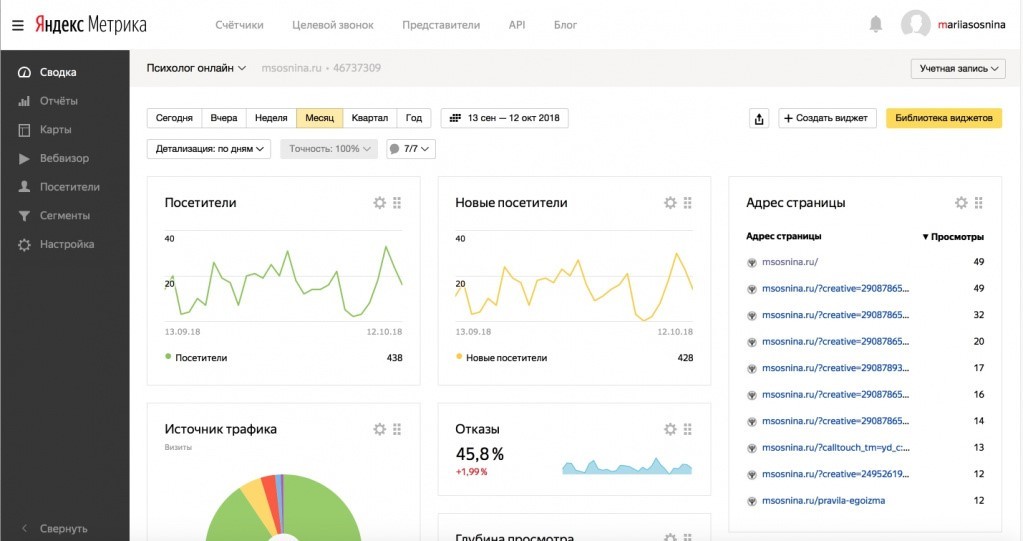
Task: Click the Карты sidebar icon
Action: tap(24, 130)
